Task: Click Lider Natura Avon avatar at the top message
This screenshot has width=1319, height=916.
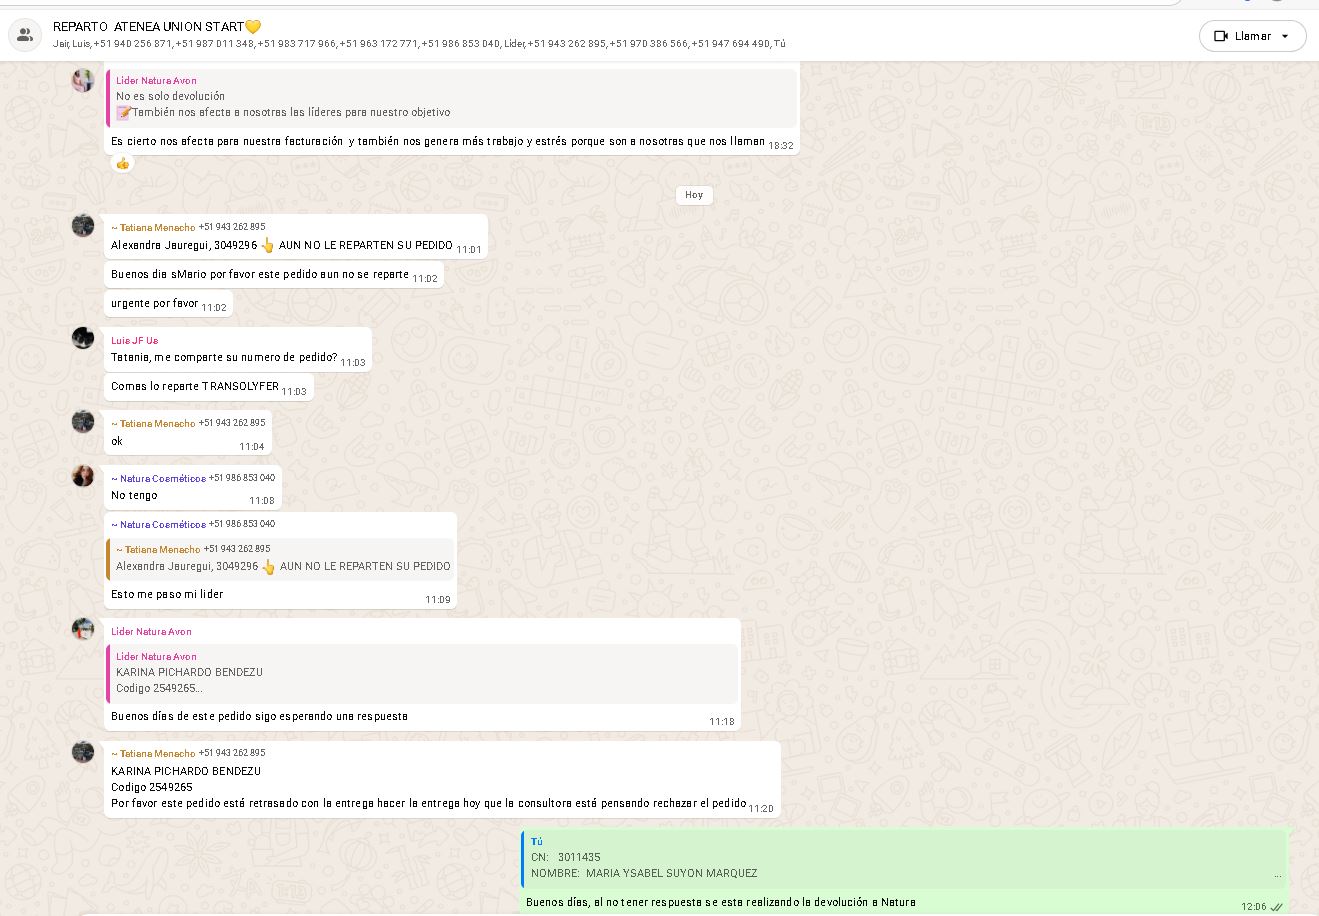Action: (x=83, y=81)
